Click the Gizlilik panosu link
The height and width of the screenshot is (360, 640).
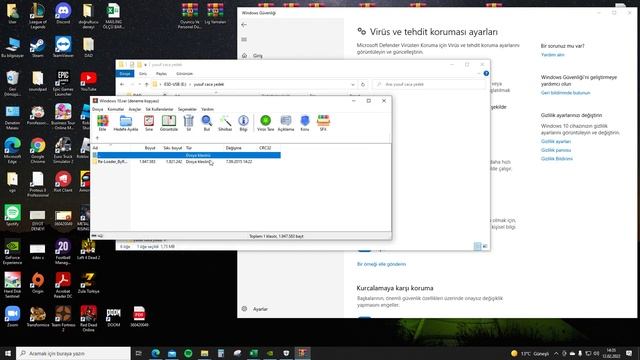click(x=556, y=150)
